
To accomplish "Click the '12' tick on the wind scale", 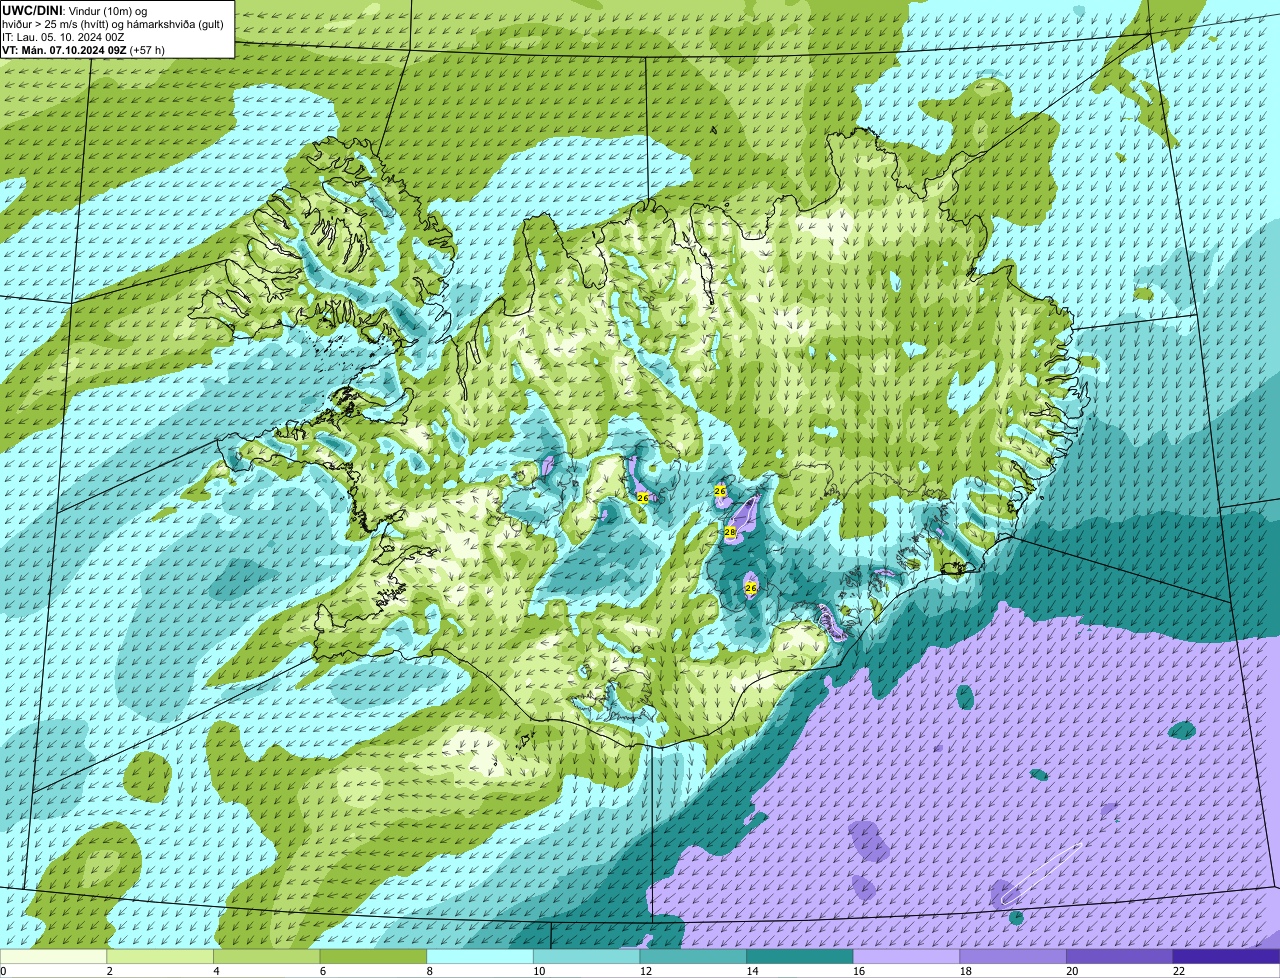I will click(645, 971).
